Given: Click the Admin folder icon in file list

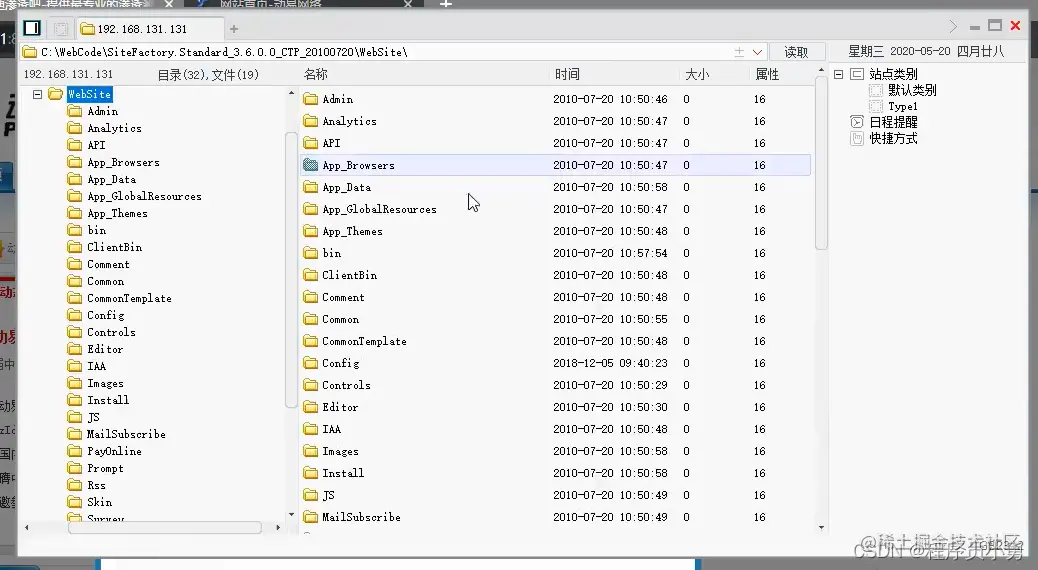Looking at the screenshot, I should 310,99.
